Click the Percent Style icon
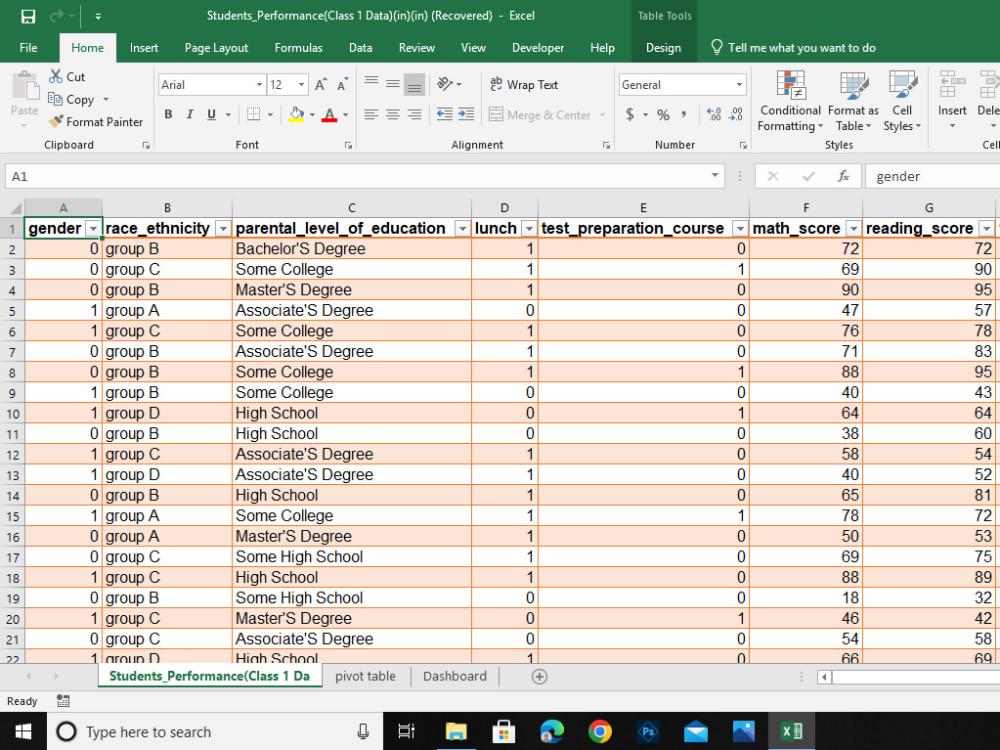Screen dimensions: 1000x750 coord(663,115)
